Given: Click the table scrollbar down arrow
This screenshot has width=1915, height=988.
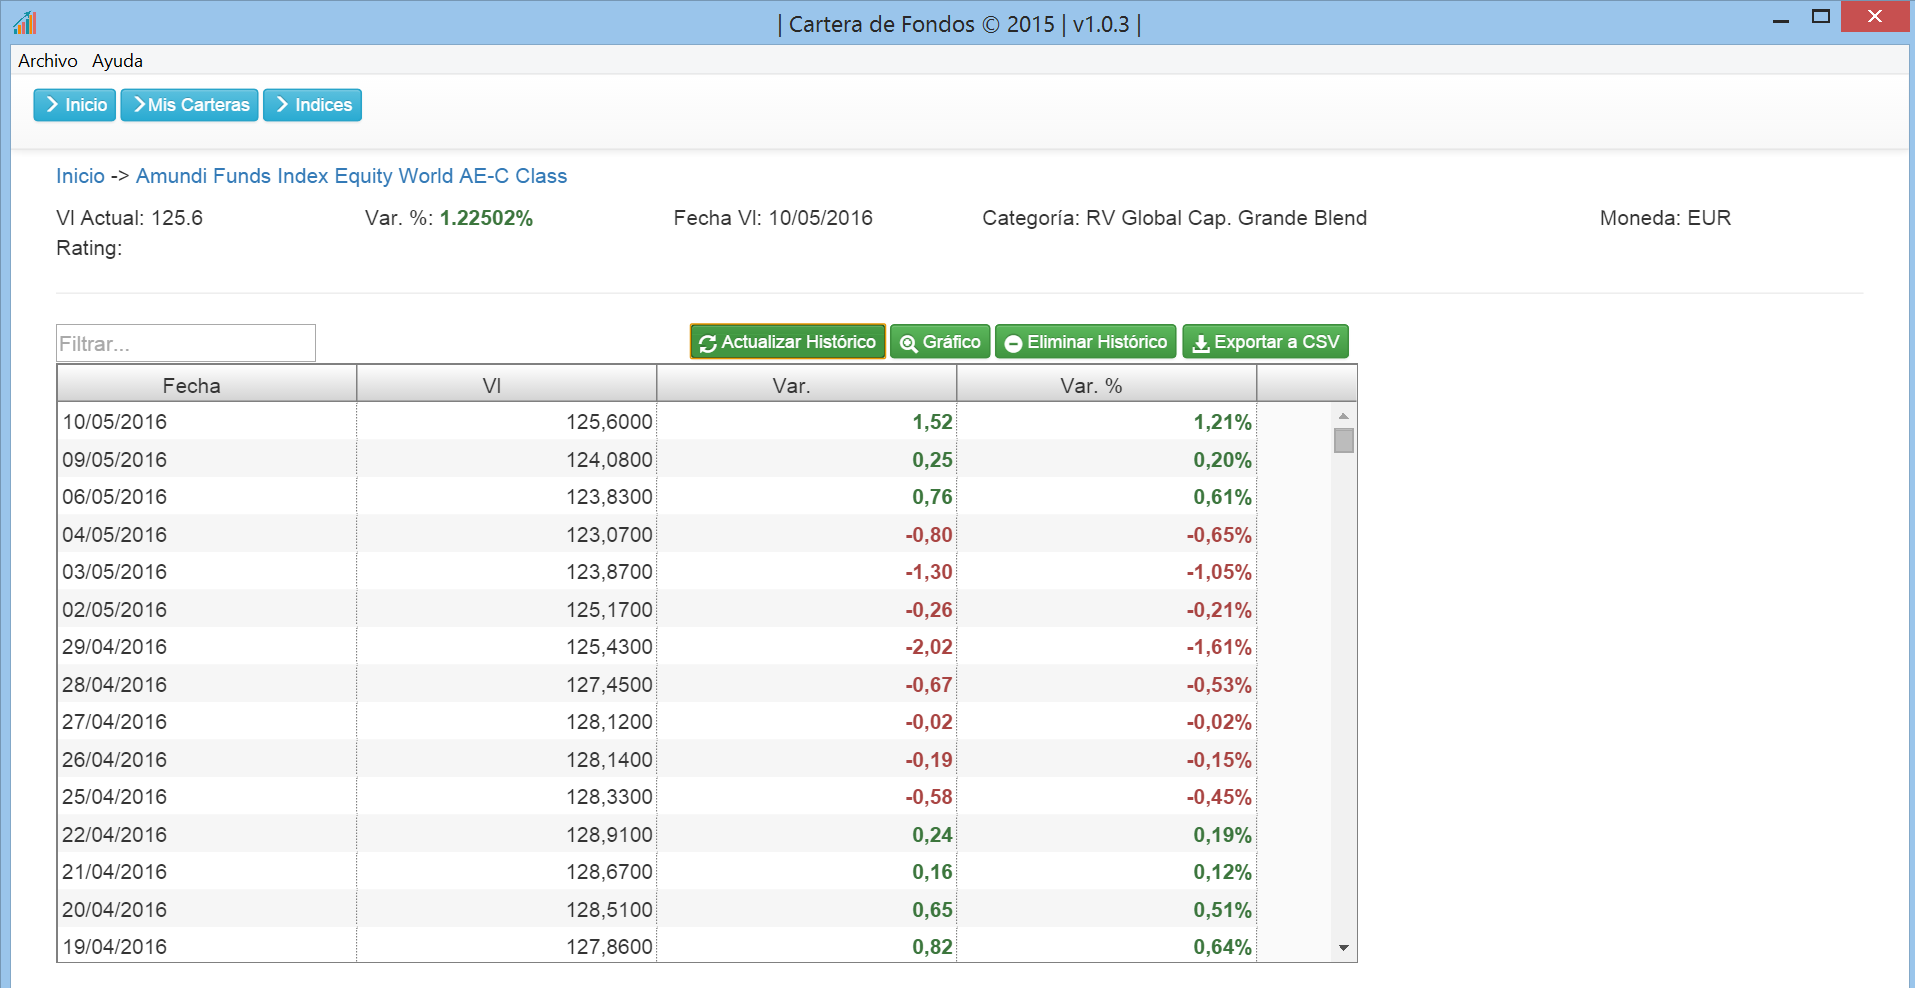Looking at the screenshot, I should pyautogui.click(x=1344, y=947).
